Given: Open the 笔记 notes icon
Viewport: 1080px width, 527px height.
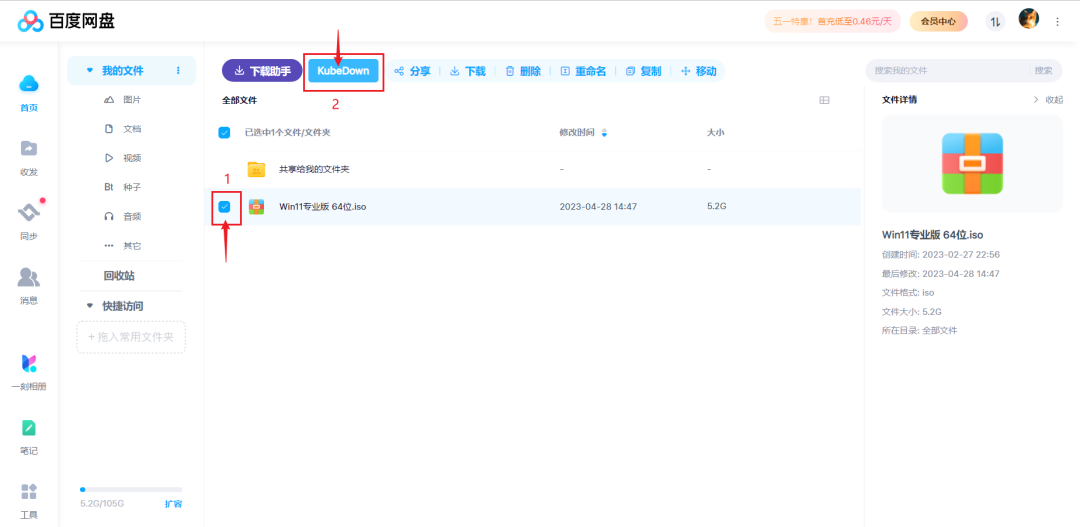Looking at the screenshot, I should tap(29, 428).
